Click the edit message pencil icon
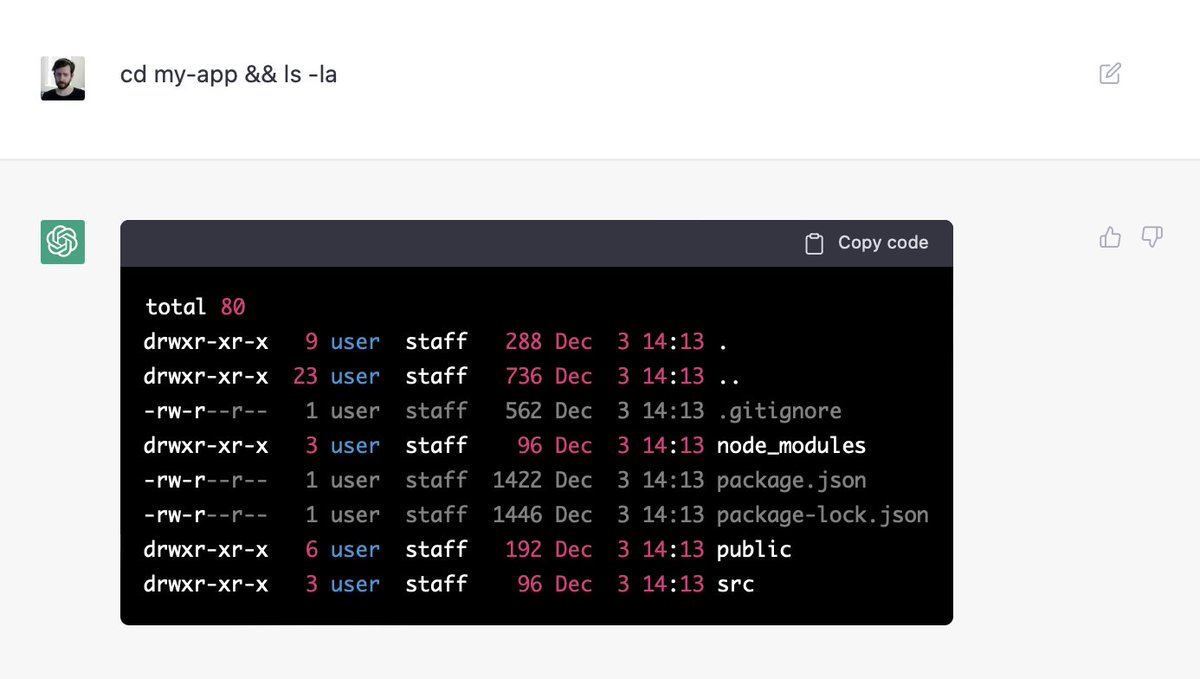 (x=1110, y=73)
